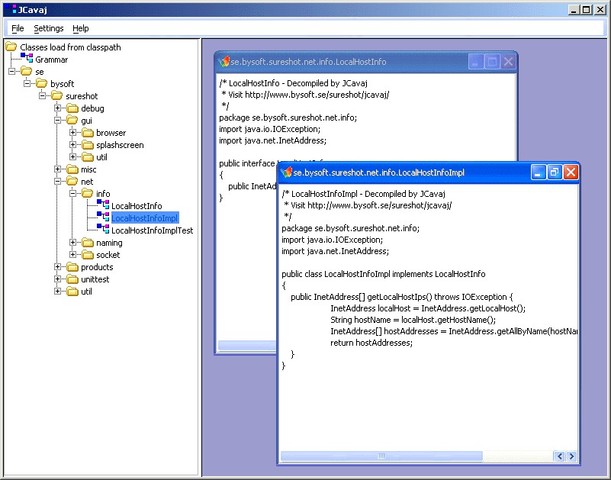The width and height of the screenshot is (611, 480).
Task: Click the naming folder icon
Action: [88, 242]
